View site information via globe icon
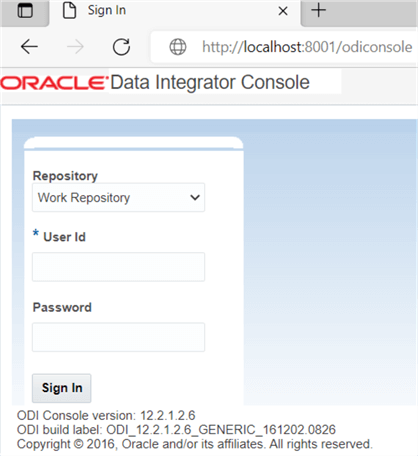The height and width of the screenshot is (456, 418). tap(178, 47)
